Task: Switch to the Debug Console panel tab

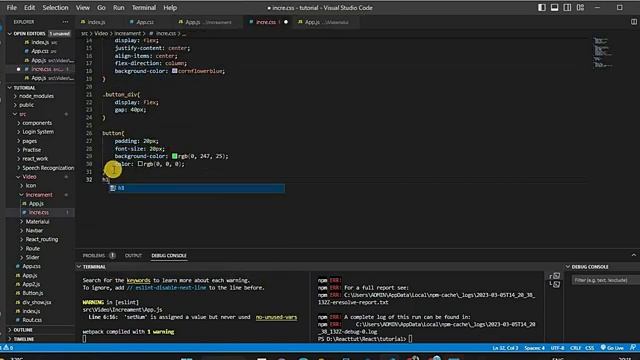Action: click(169, 256)
